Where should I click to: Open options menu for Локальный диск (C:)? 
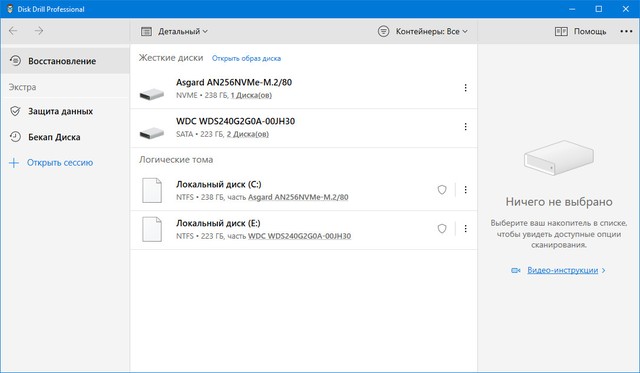(465, 189)
